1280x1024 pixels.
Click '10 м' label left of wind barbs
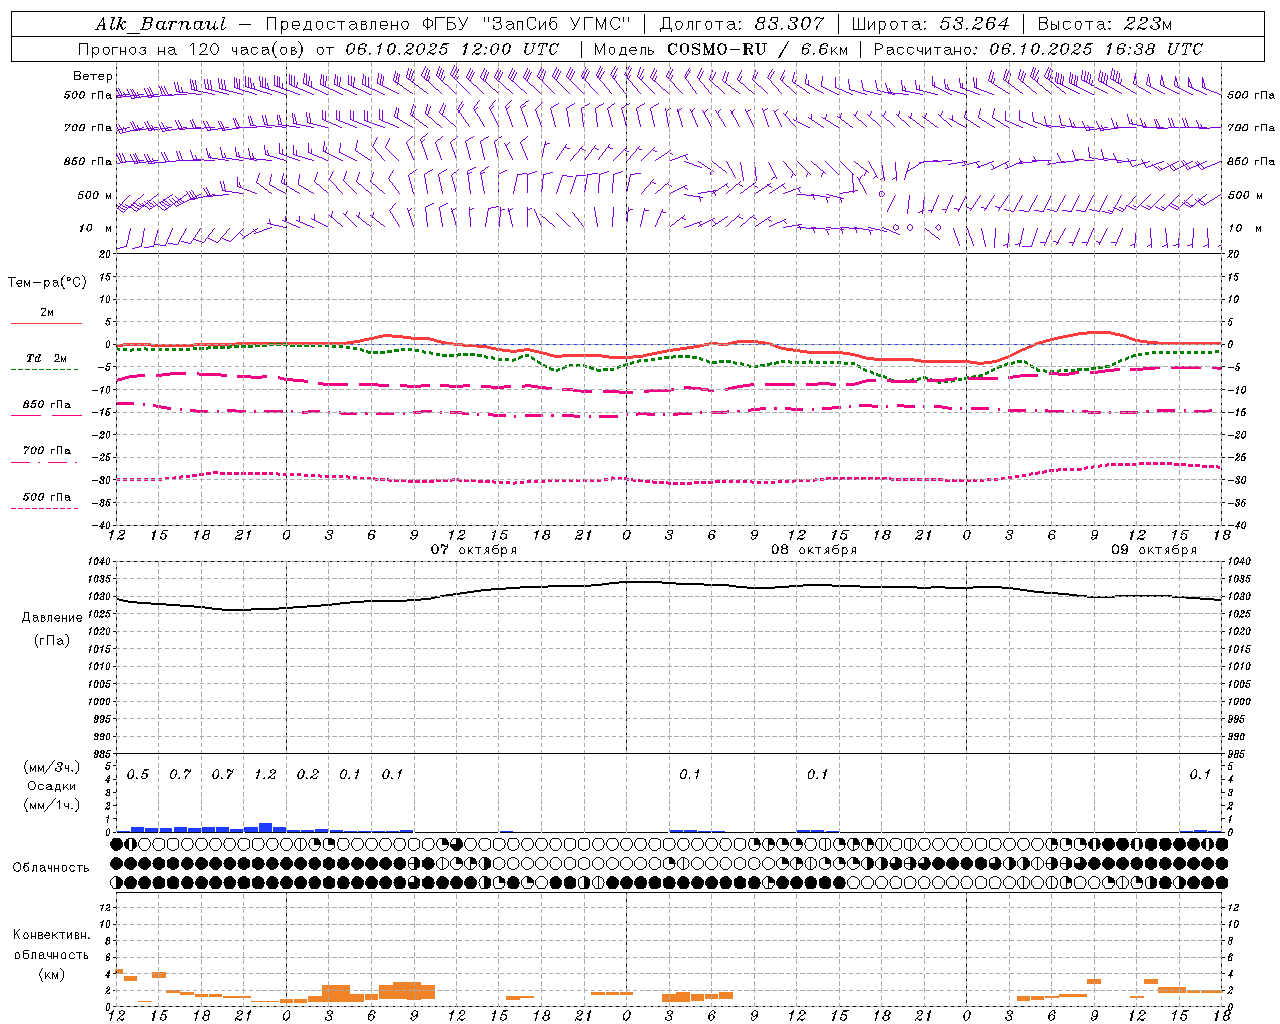(x=96, y=228)
